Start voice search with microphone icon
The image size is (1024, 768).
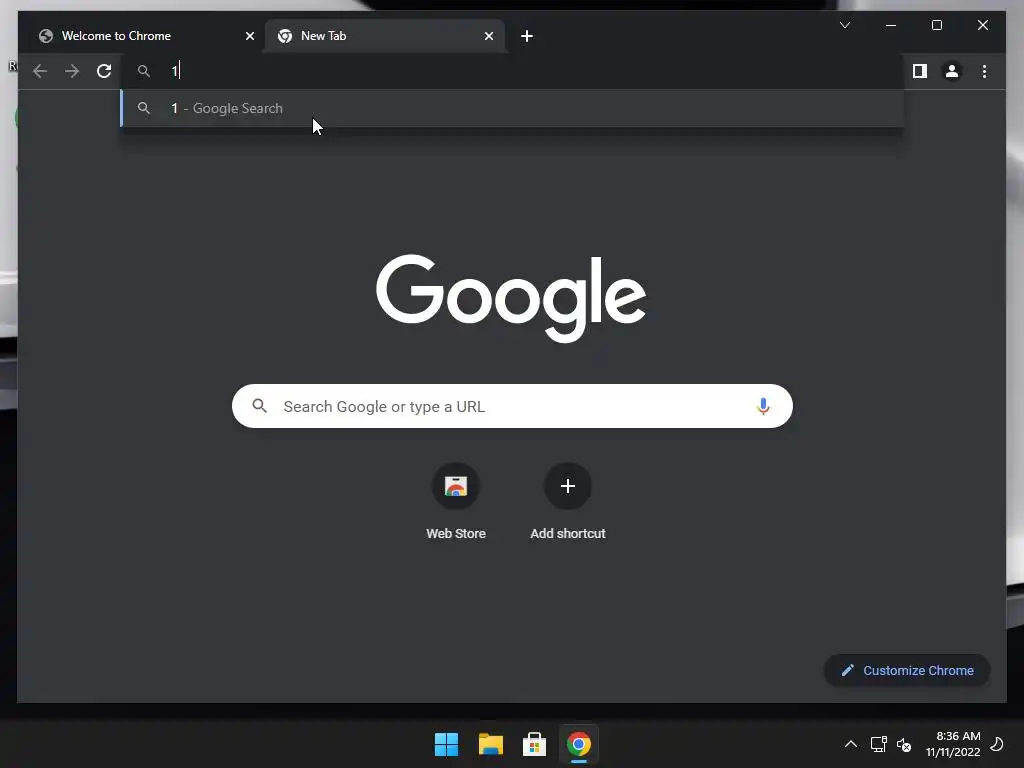click(763, 406)
